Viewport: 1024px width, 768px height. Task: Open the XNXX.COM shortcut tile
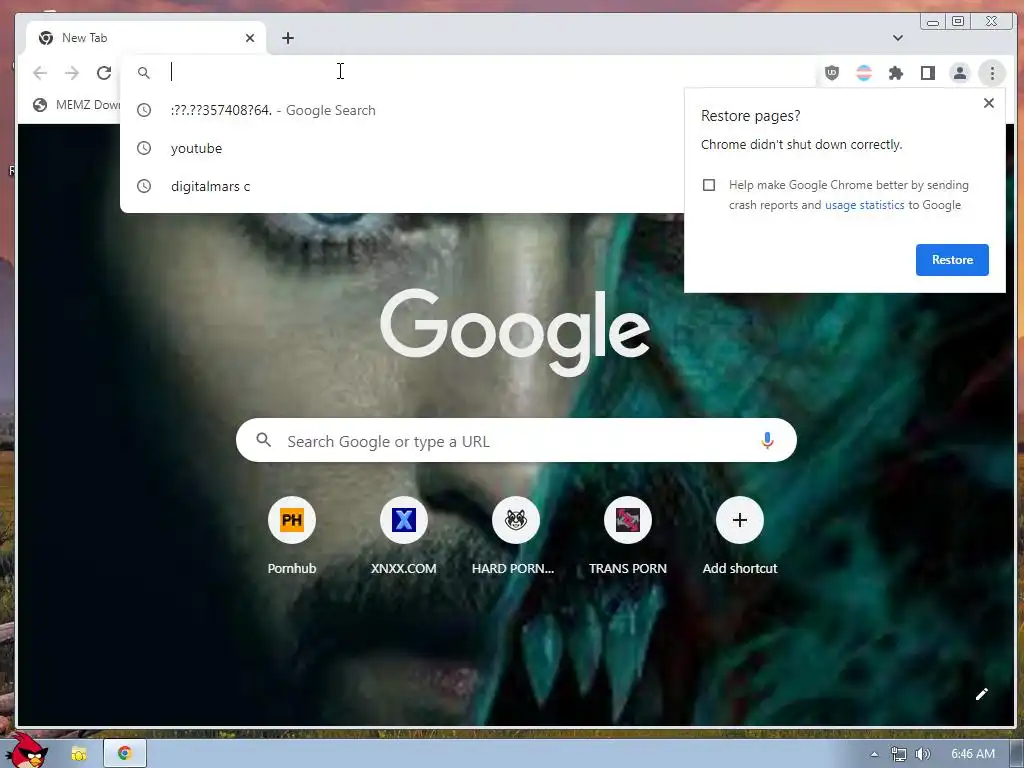(404, 536)
